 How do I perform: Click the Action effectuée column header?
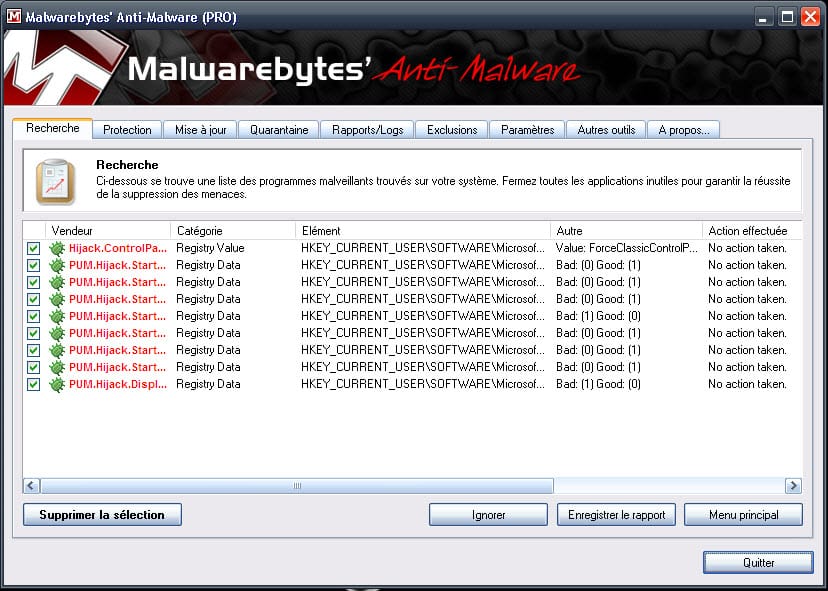pos(752,231)
